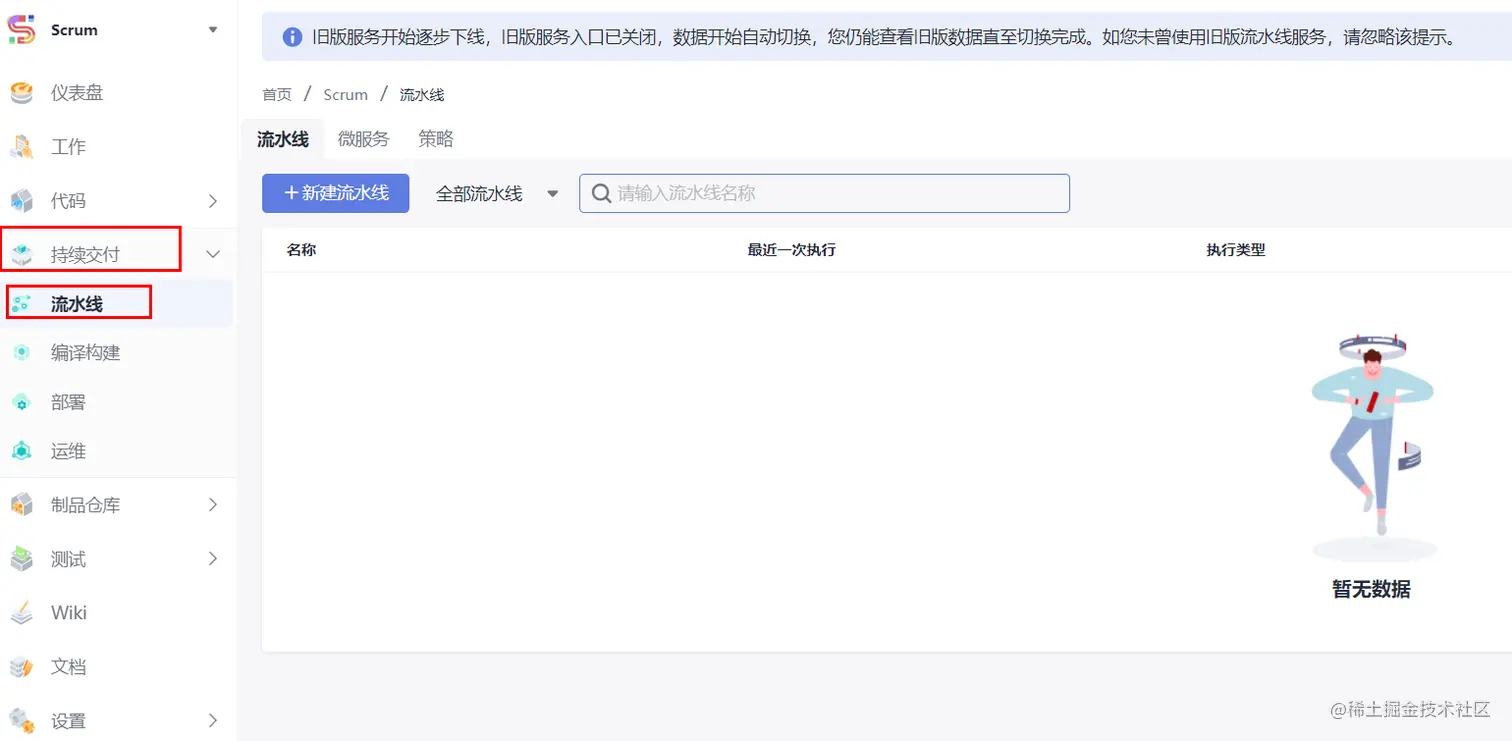Viewport: 1512px width, 741px height.
Task: Click the 持续交付 menu label
Action: (x=85, y=254)
